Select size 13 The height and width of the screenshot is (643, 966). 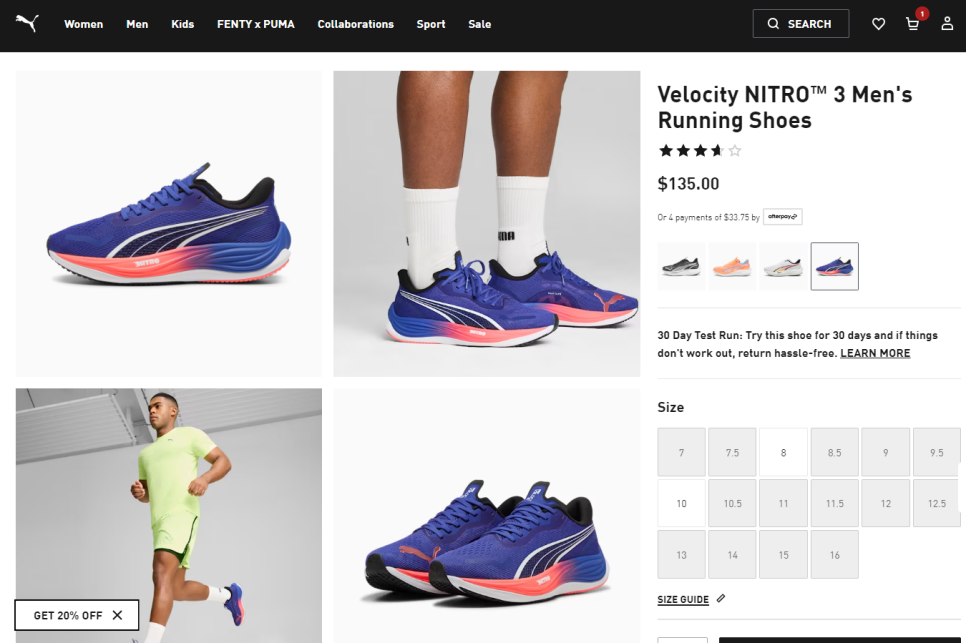coord(681,554)
